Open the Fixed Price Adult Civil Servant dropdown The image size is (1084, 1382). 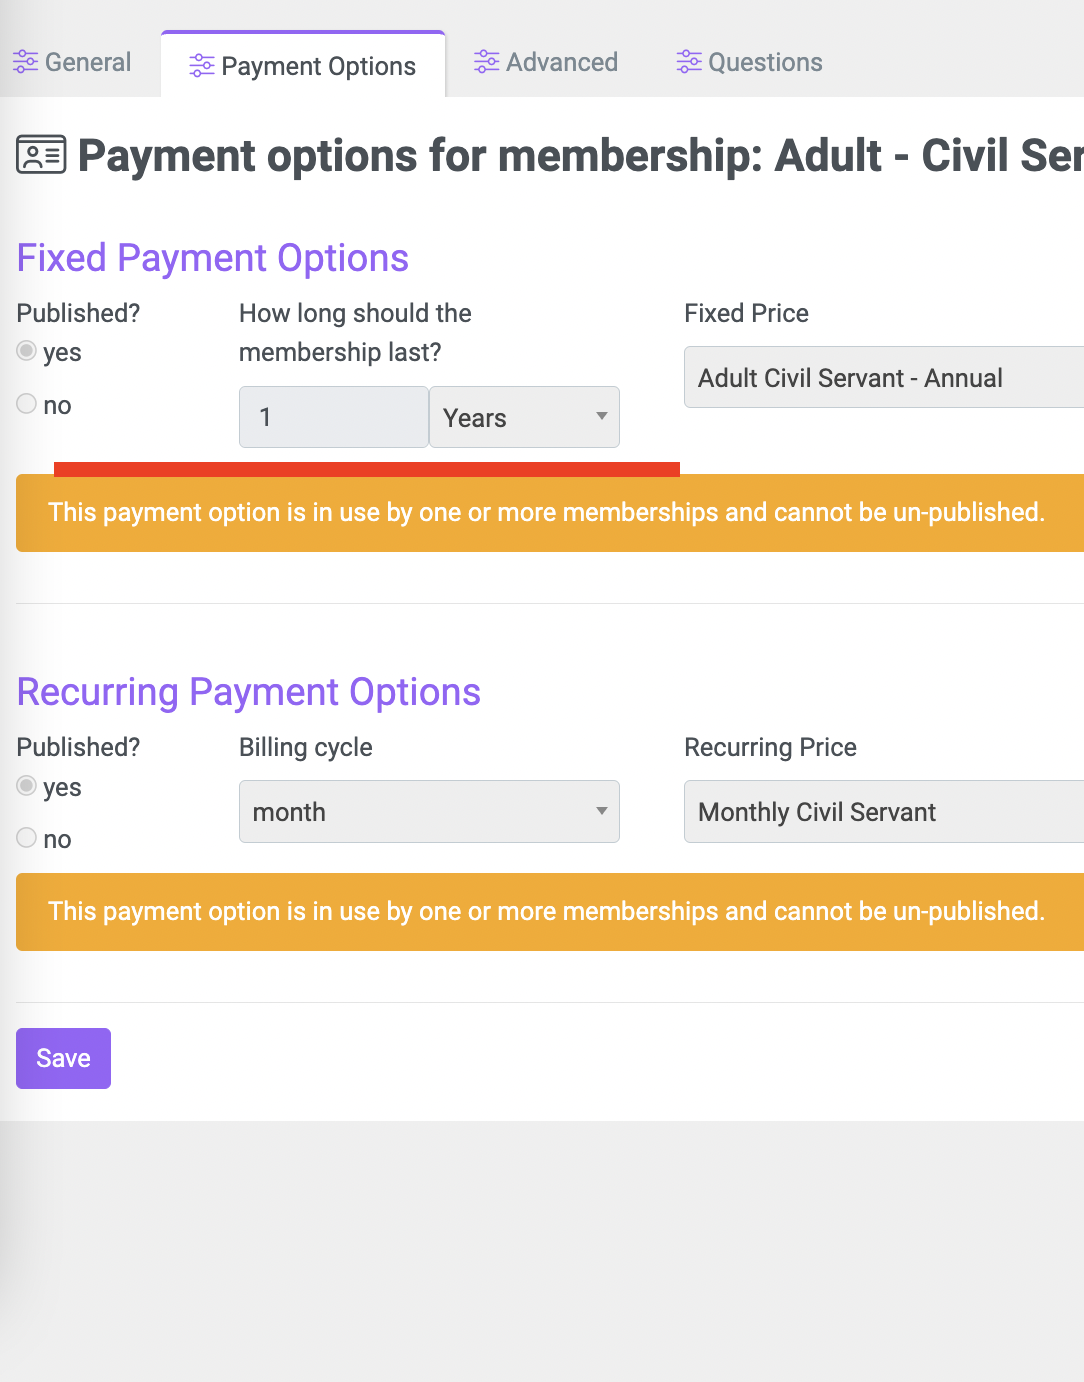pos(884,377)
